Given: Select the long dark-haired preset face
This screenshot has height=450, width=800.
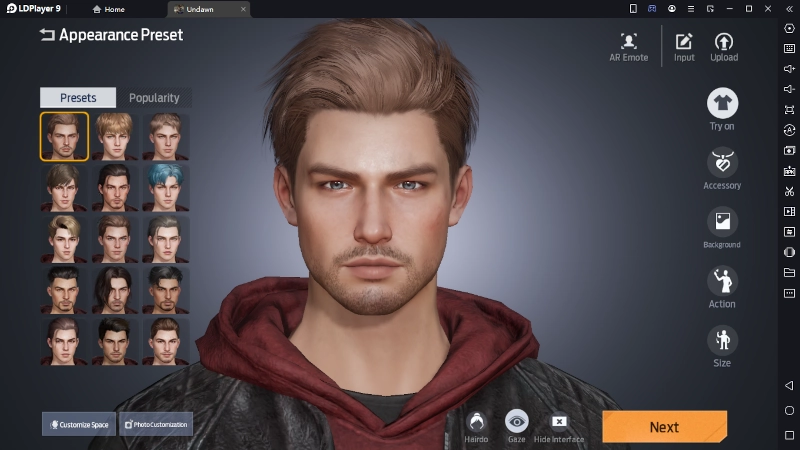Looking at the screenshot, I should 115,289.
